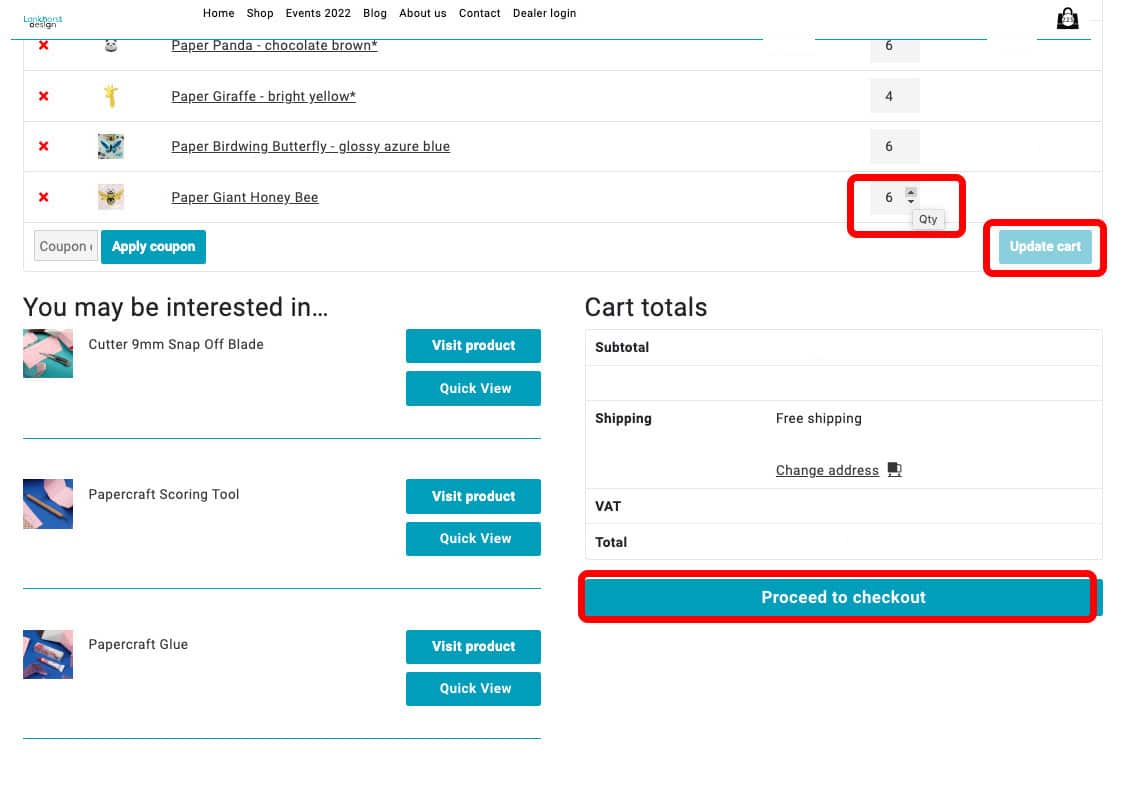The height and width of the screenshot is (787, 1128).
Task: Remove Paper Panda from cart
Action: coord(43,46)
